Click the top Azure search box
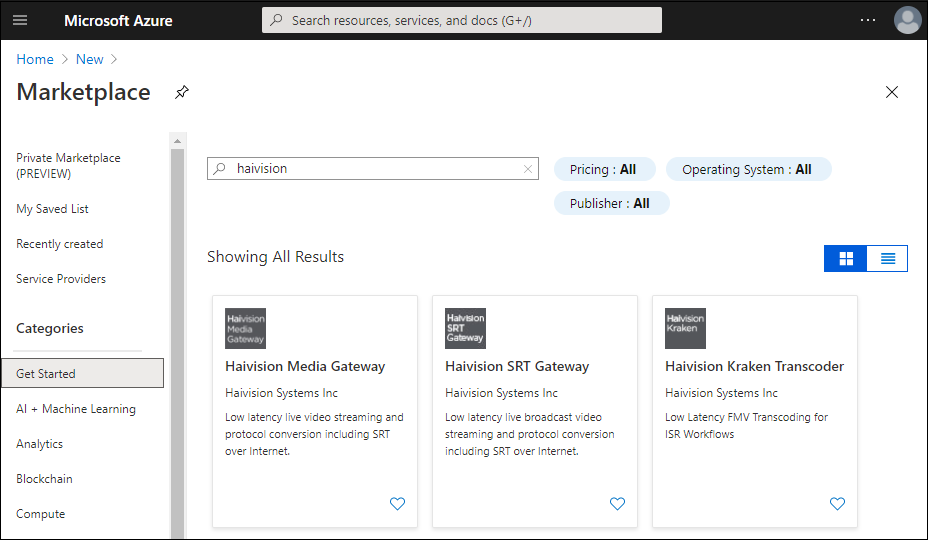The height and width of the screenshot is (540, 928). point(462,20)
